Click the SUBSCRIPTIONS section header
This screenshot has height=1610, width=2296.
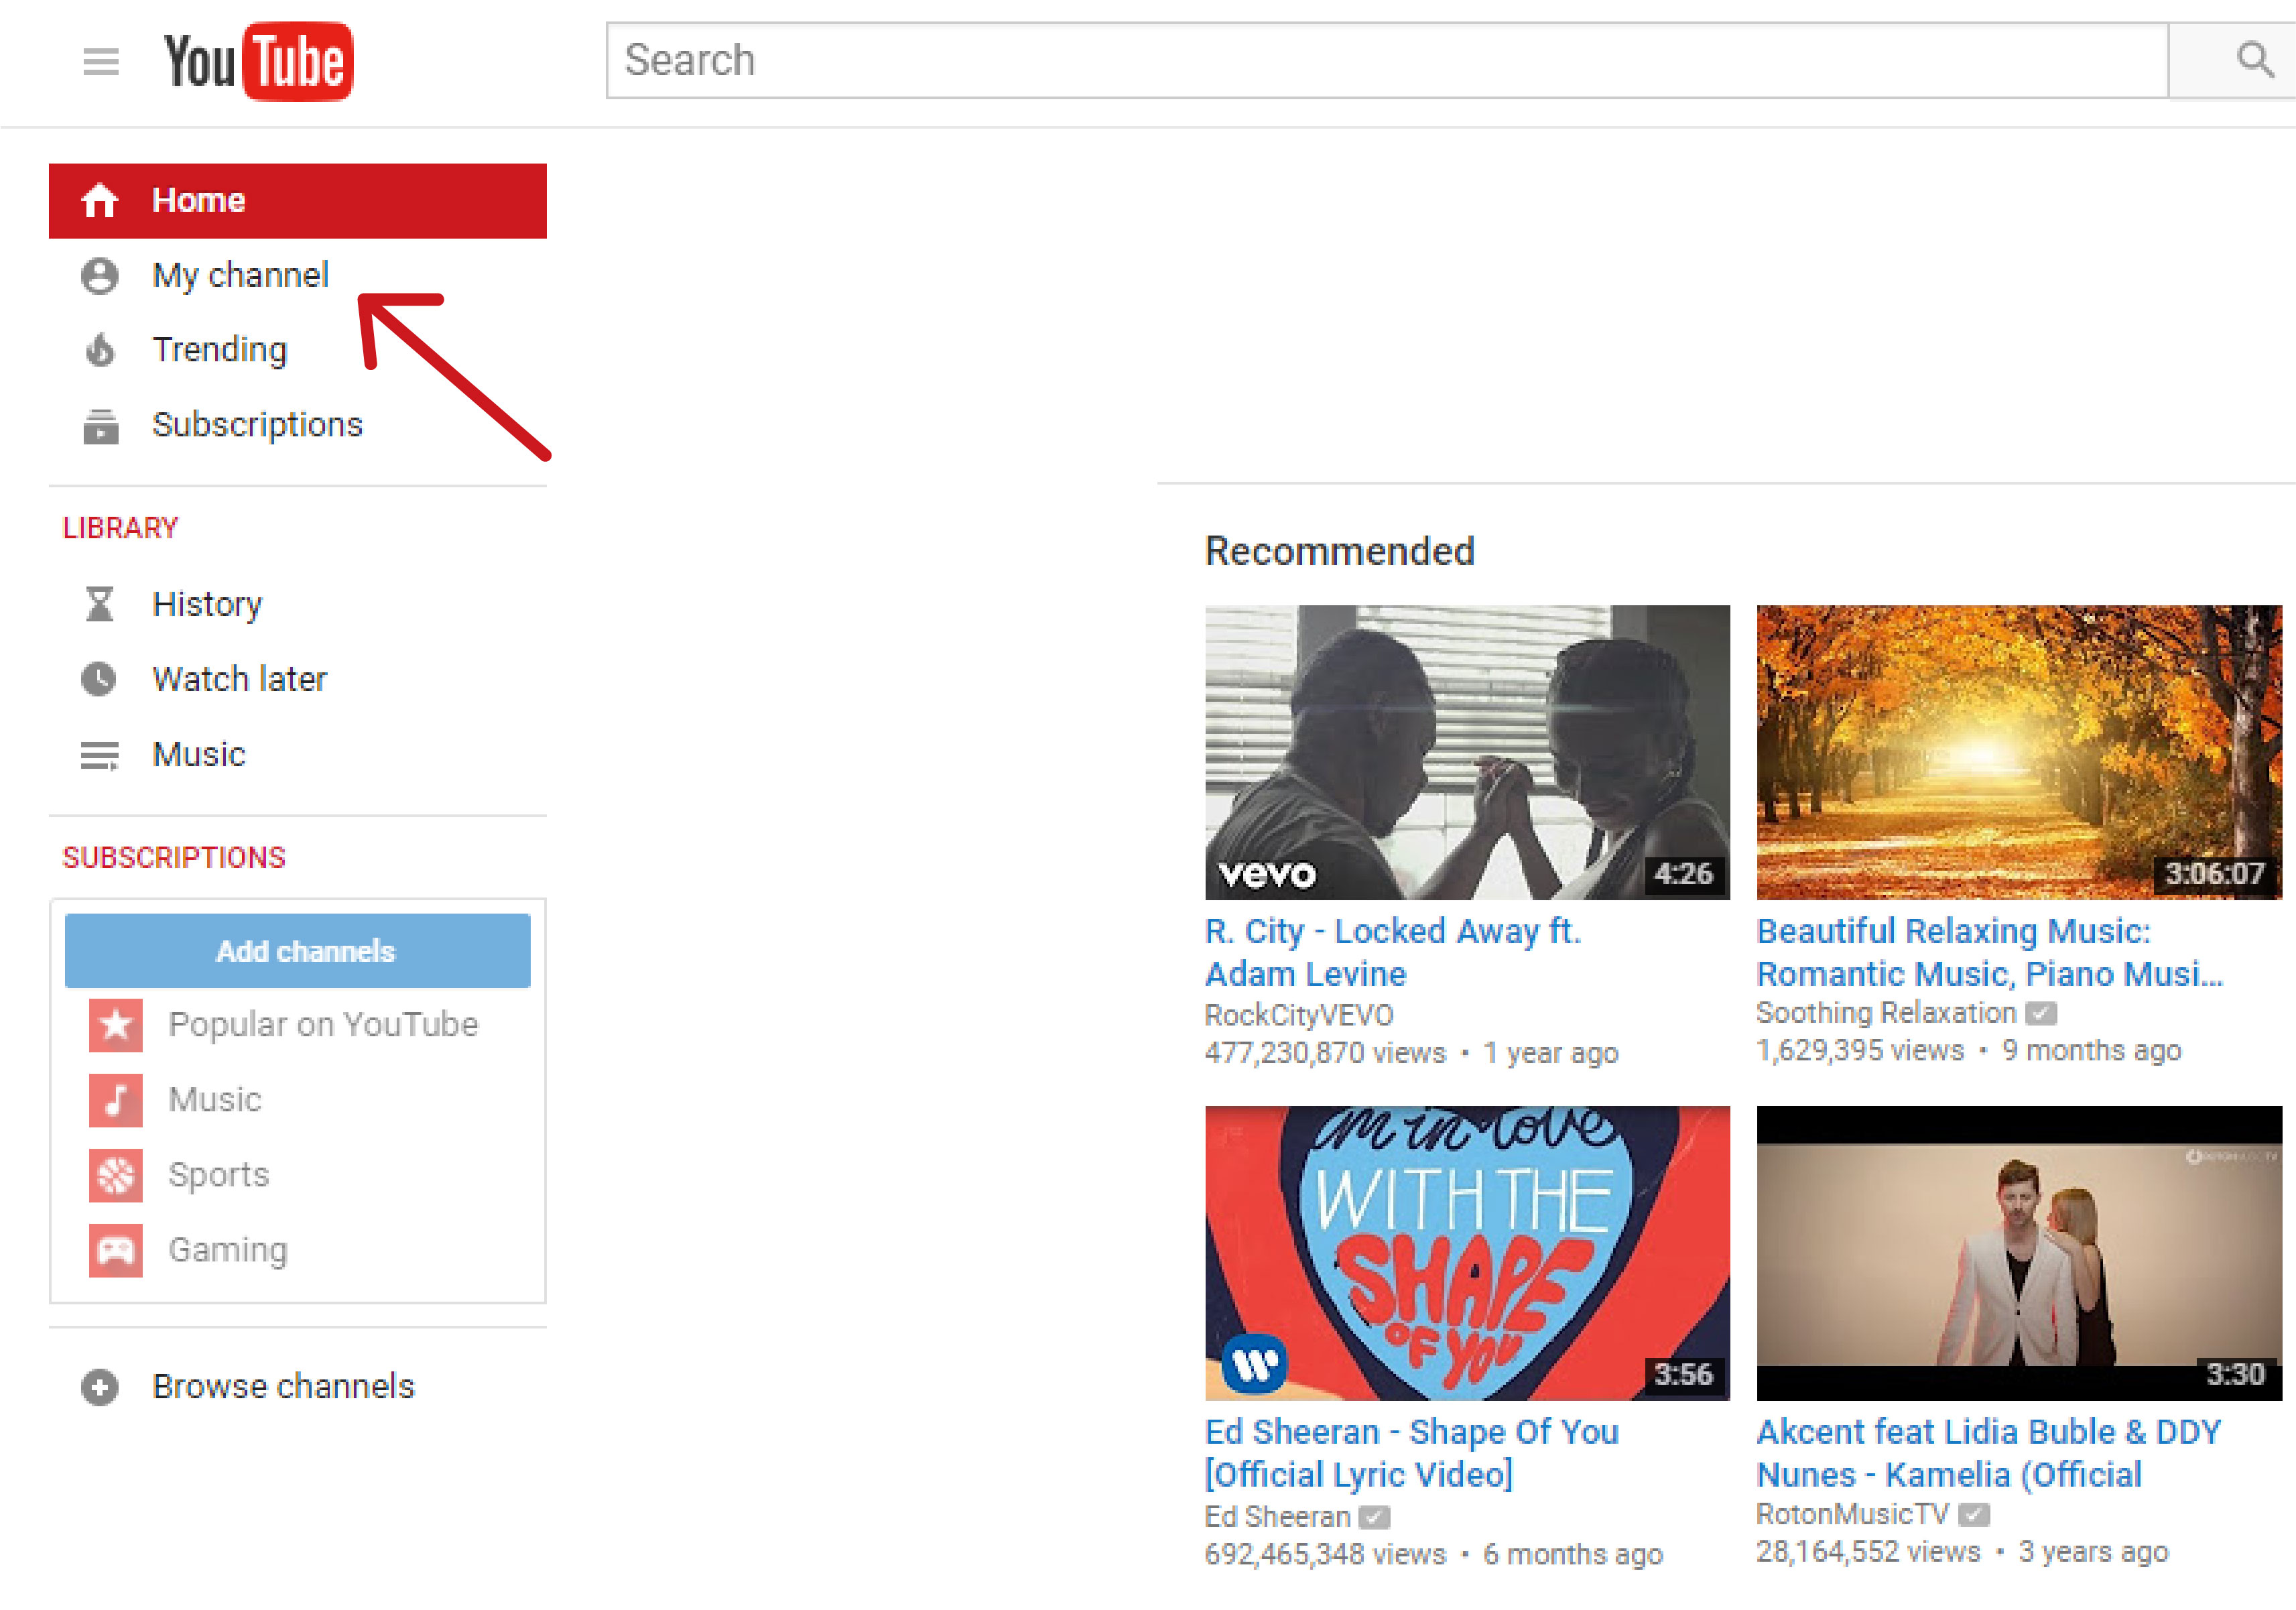pyautogui.click(x=174, y=857)
